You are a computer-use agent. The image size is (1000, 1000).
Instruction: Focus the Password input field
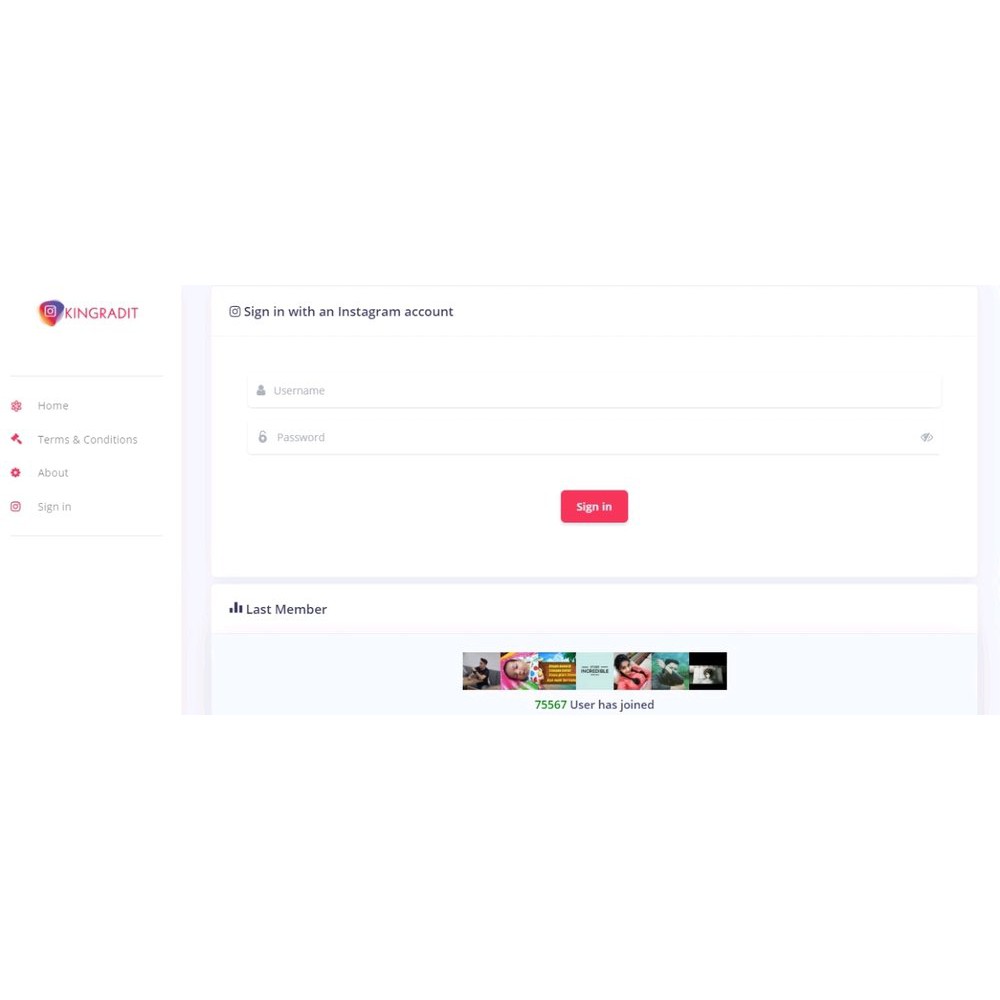[594, 438]
